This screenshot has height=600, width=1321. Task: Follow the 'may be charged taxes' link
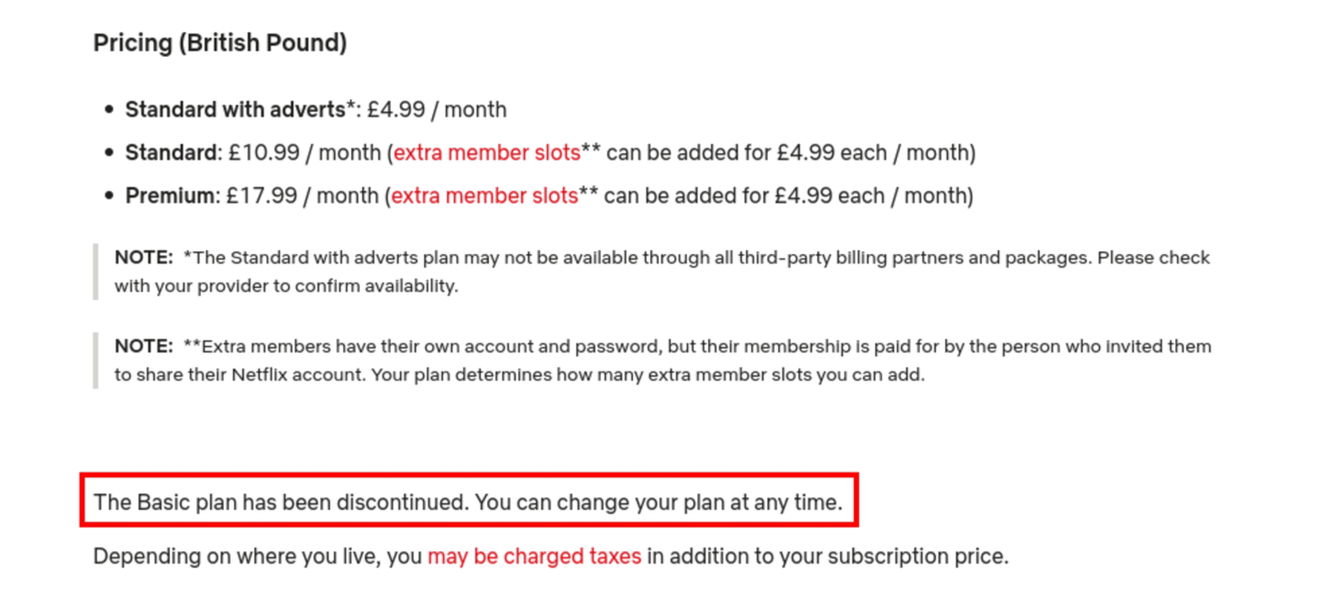pyautogui.click(x=534, y=556)
